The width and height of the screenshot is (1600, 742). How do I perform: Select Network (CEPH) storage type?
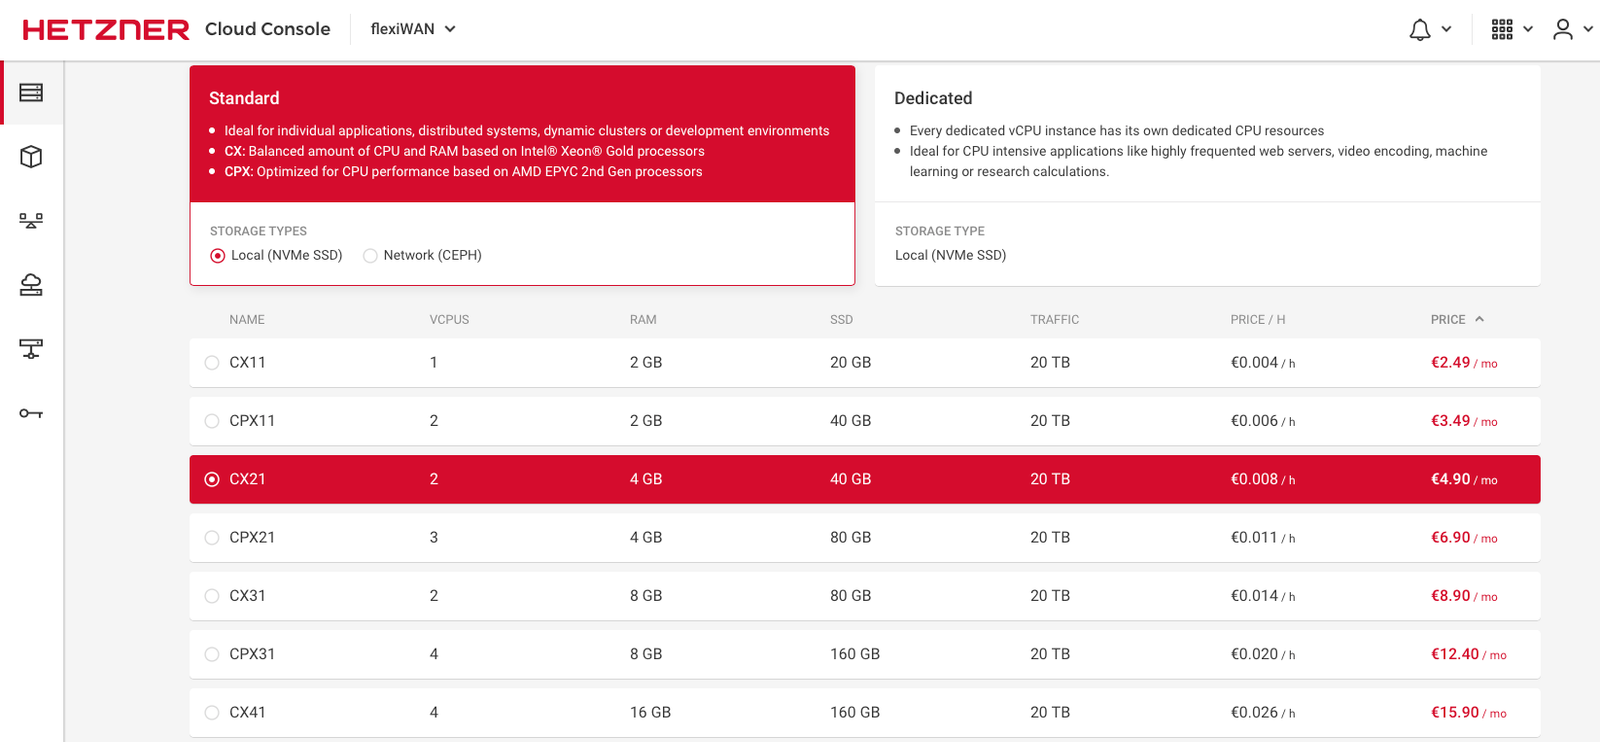[x=371, y=256]
